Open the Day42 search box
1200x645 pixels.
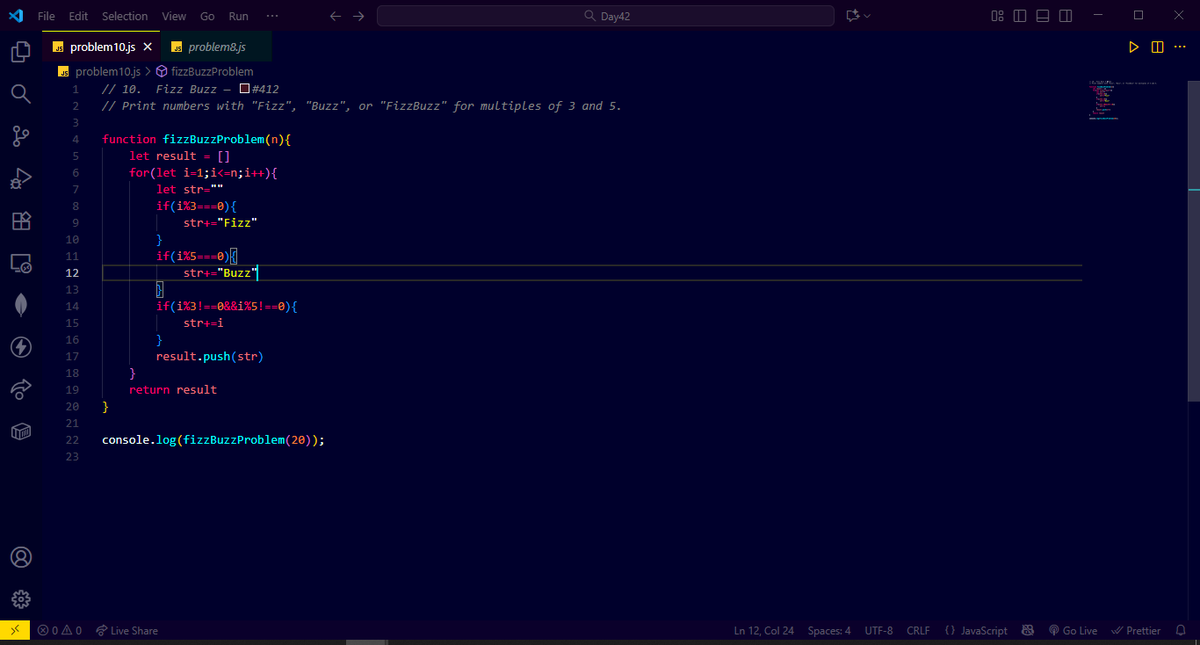(605, 16)
